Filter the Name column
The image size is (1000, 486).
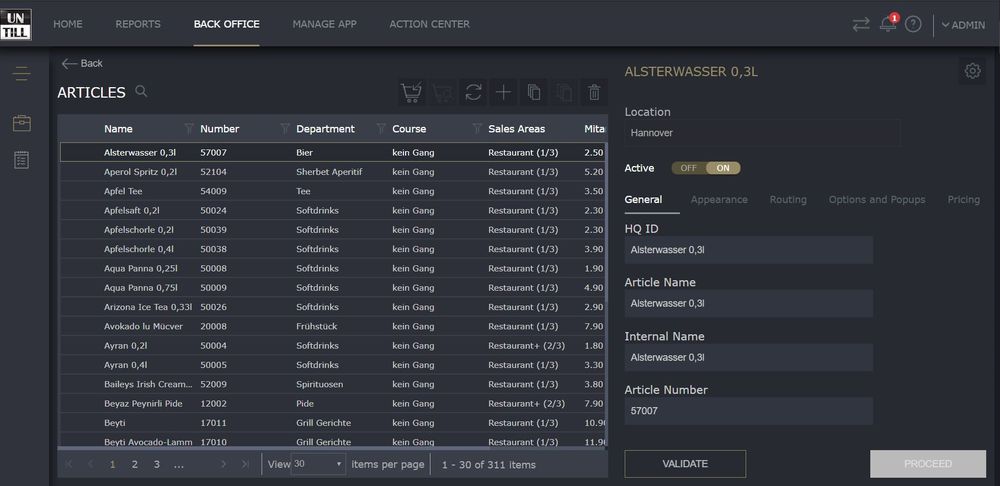pyautogui.click(x=189, y=129)
